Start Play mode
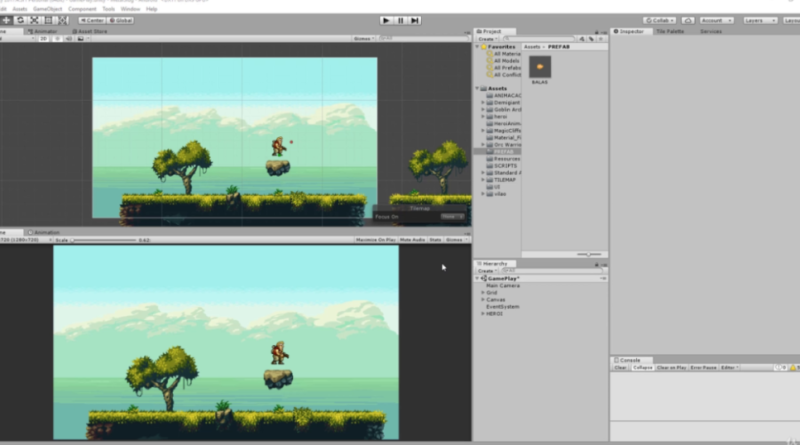This screenshot has height=445, width=800. click(386, 20)
